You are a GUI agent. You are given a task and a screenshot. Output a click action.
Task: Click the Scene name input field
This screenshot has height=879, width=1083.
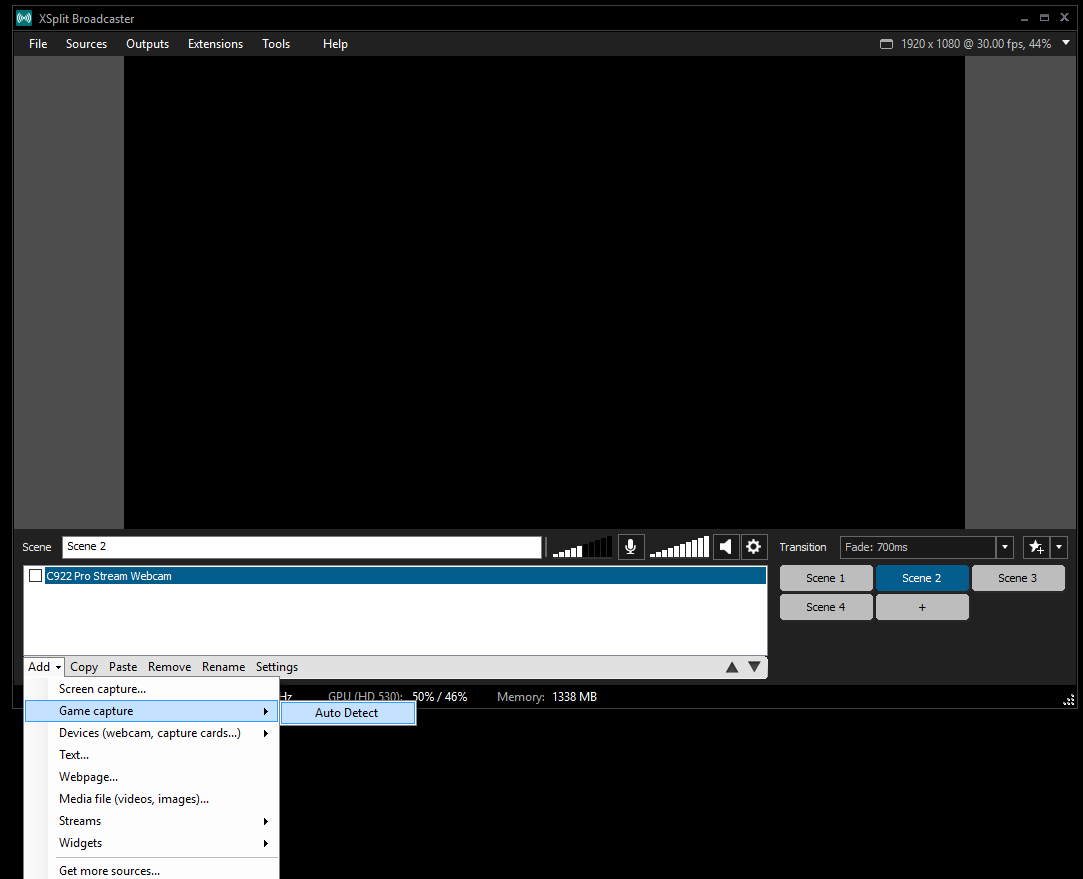[x=302, y=547]
